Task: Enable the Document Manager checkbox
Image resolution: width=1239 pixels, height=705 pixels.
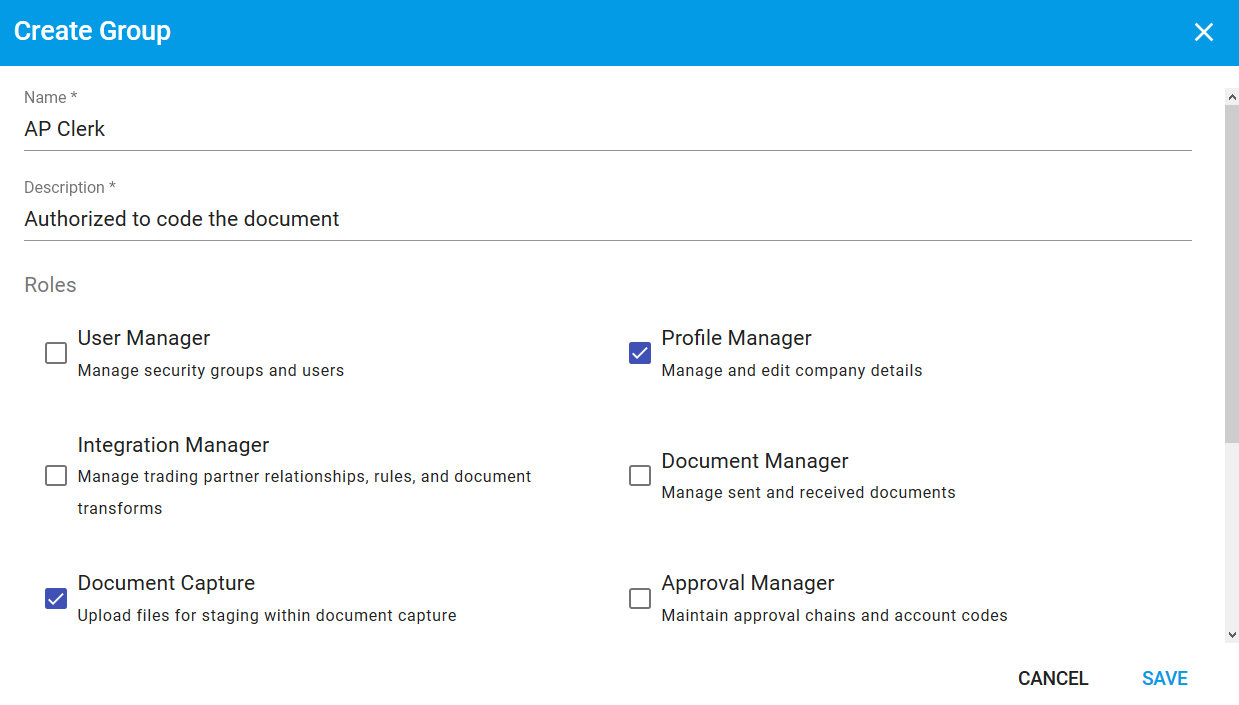Action: pyautogui.click(x=639, y=475)
